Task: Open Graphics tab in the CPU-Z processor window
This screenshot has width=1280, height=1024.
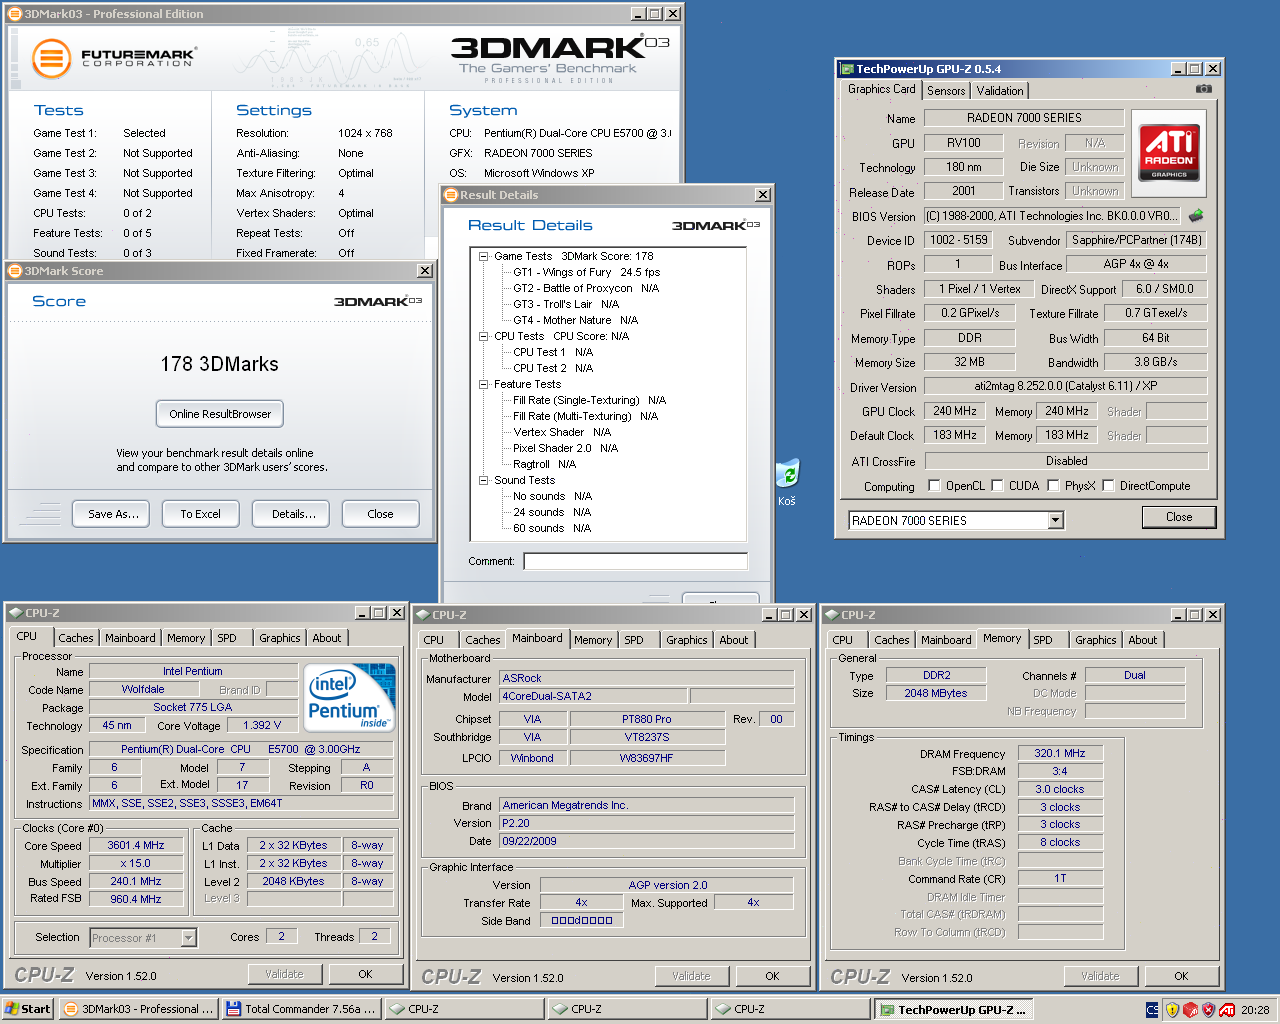Action: click(280, 638)
